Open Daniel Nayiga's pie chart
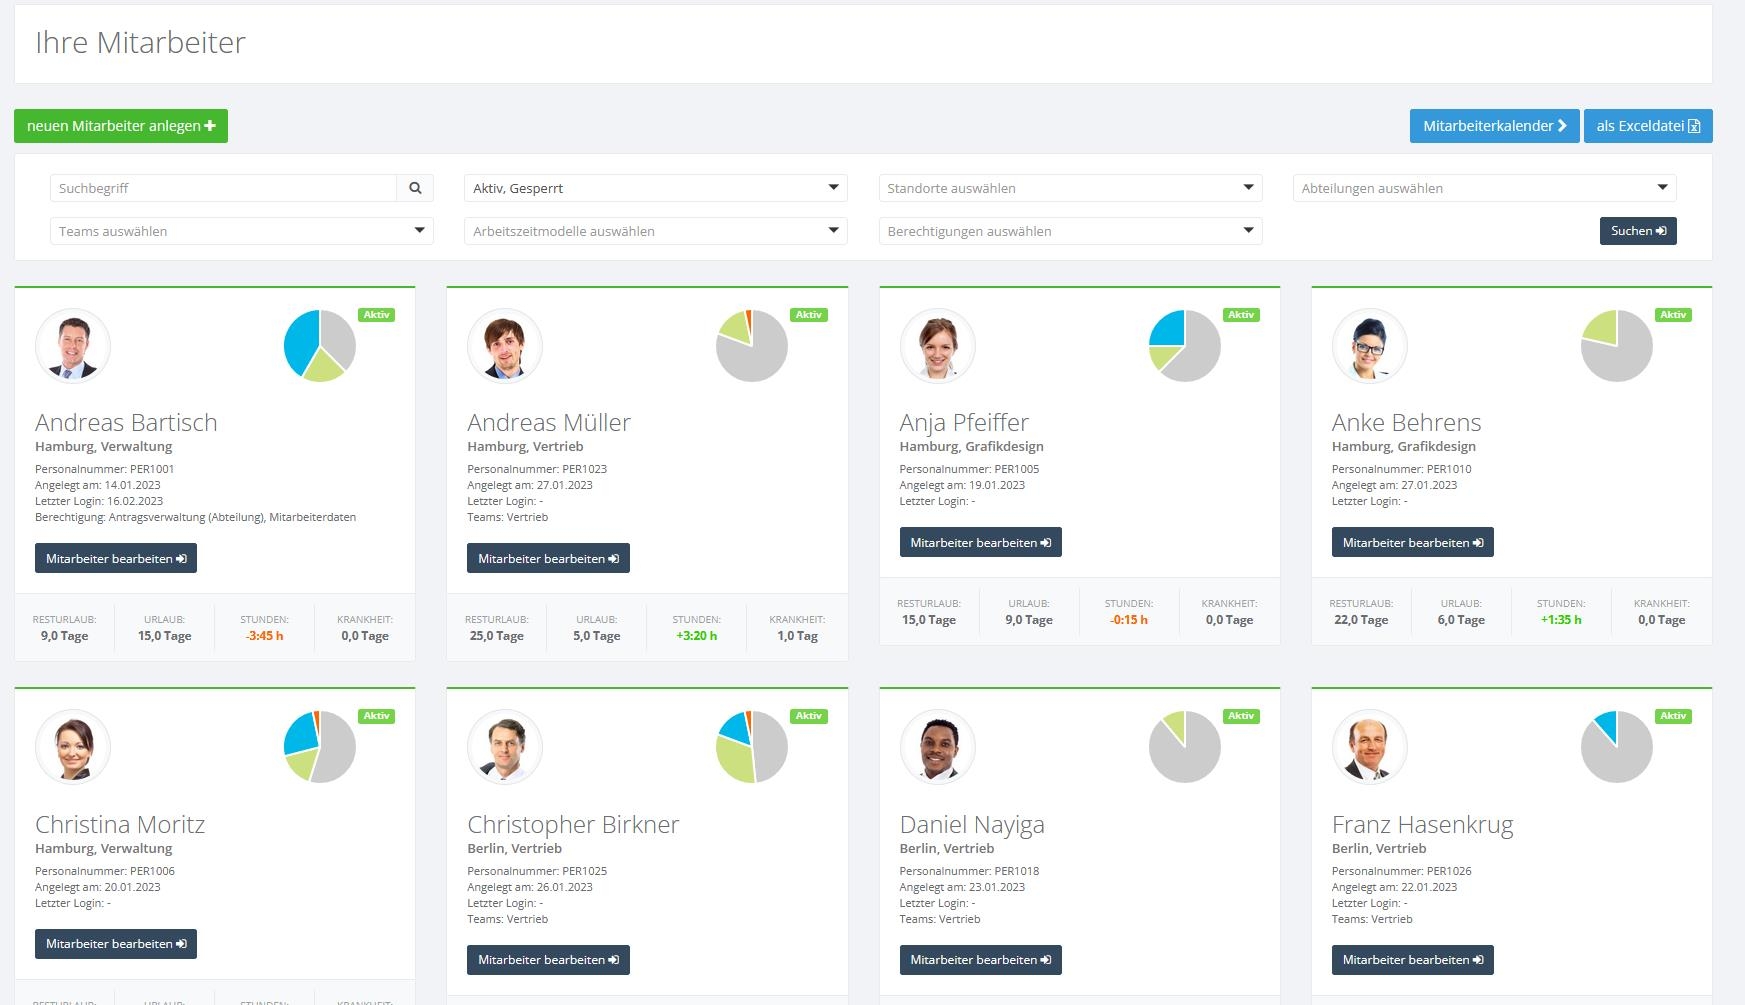Screen dimensions: 1745x1005 tap(1185, 747)
